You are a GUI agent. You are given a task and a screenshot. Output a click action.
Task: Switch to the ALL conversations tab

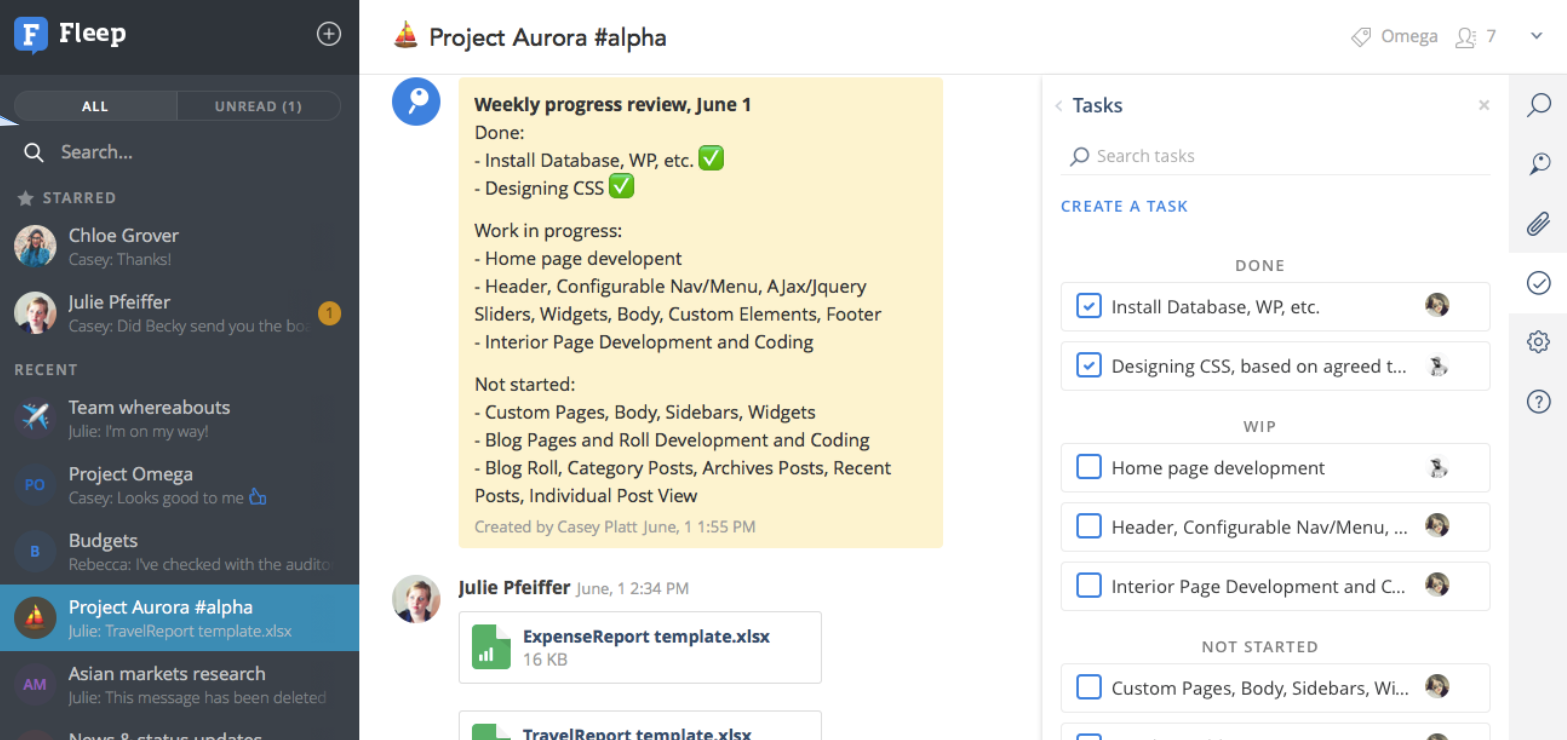pos(95,106)
